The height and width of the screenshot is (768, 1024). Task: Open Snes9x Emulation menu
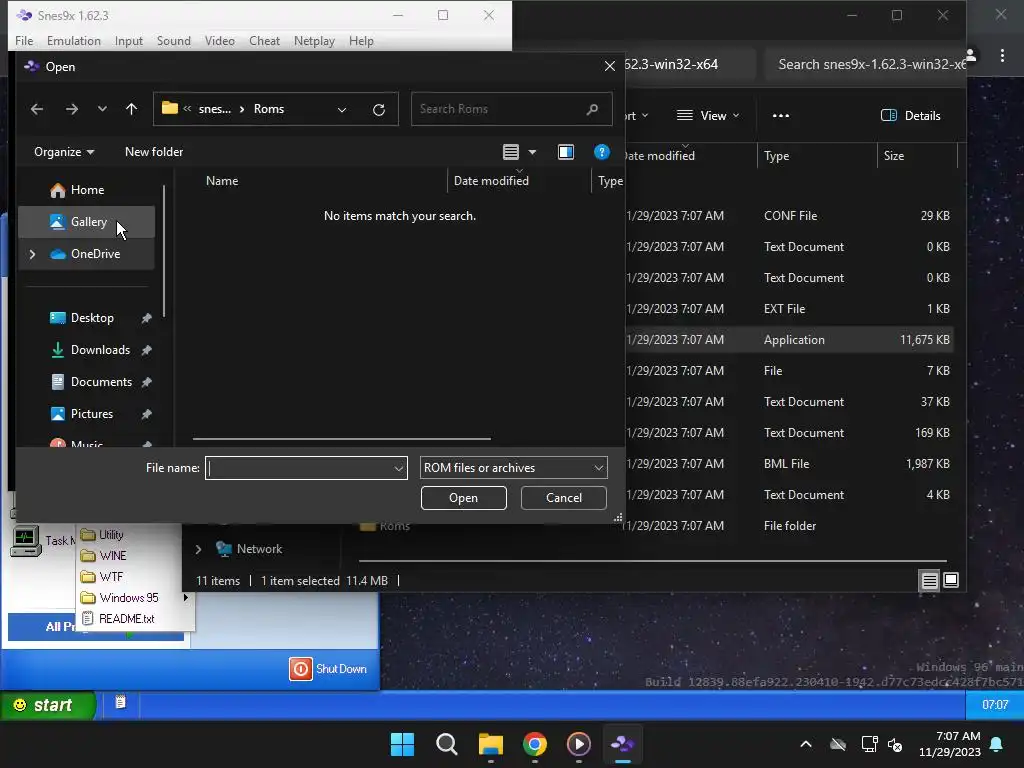coord(74,40)
